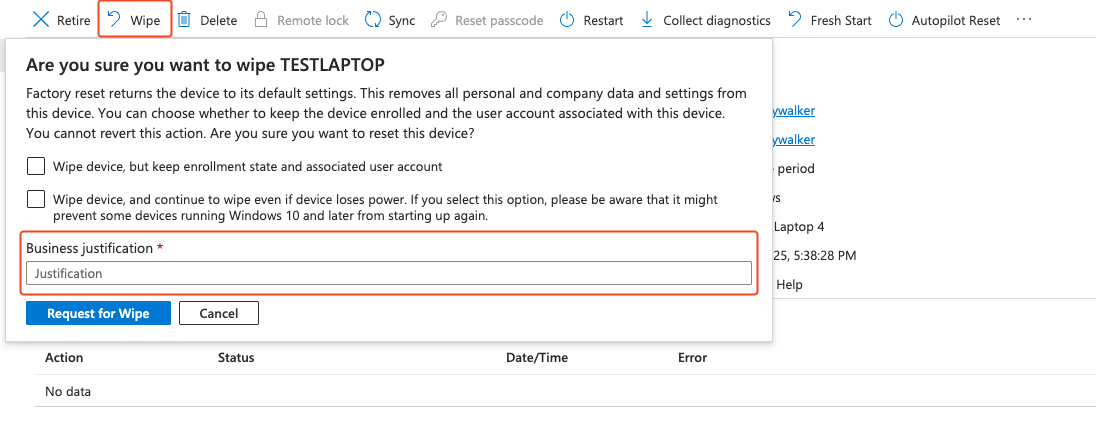
Task: Click the Sync circular arrows icon
Action: click(x=373, y=20)
